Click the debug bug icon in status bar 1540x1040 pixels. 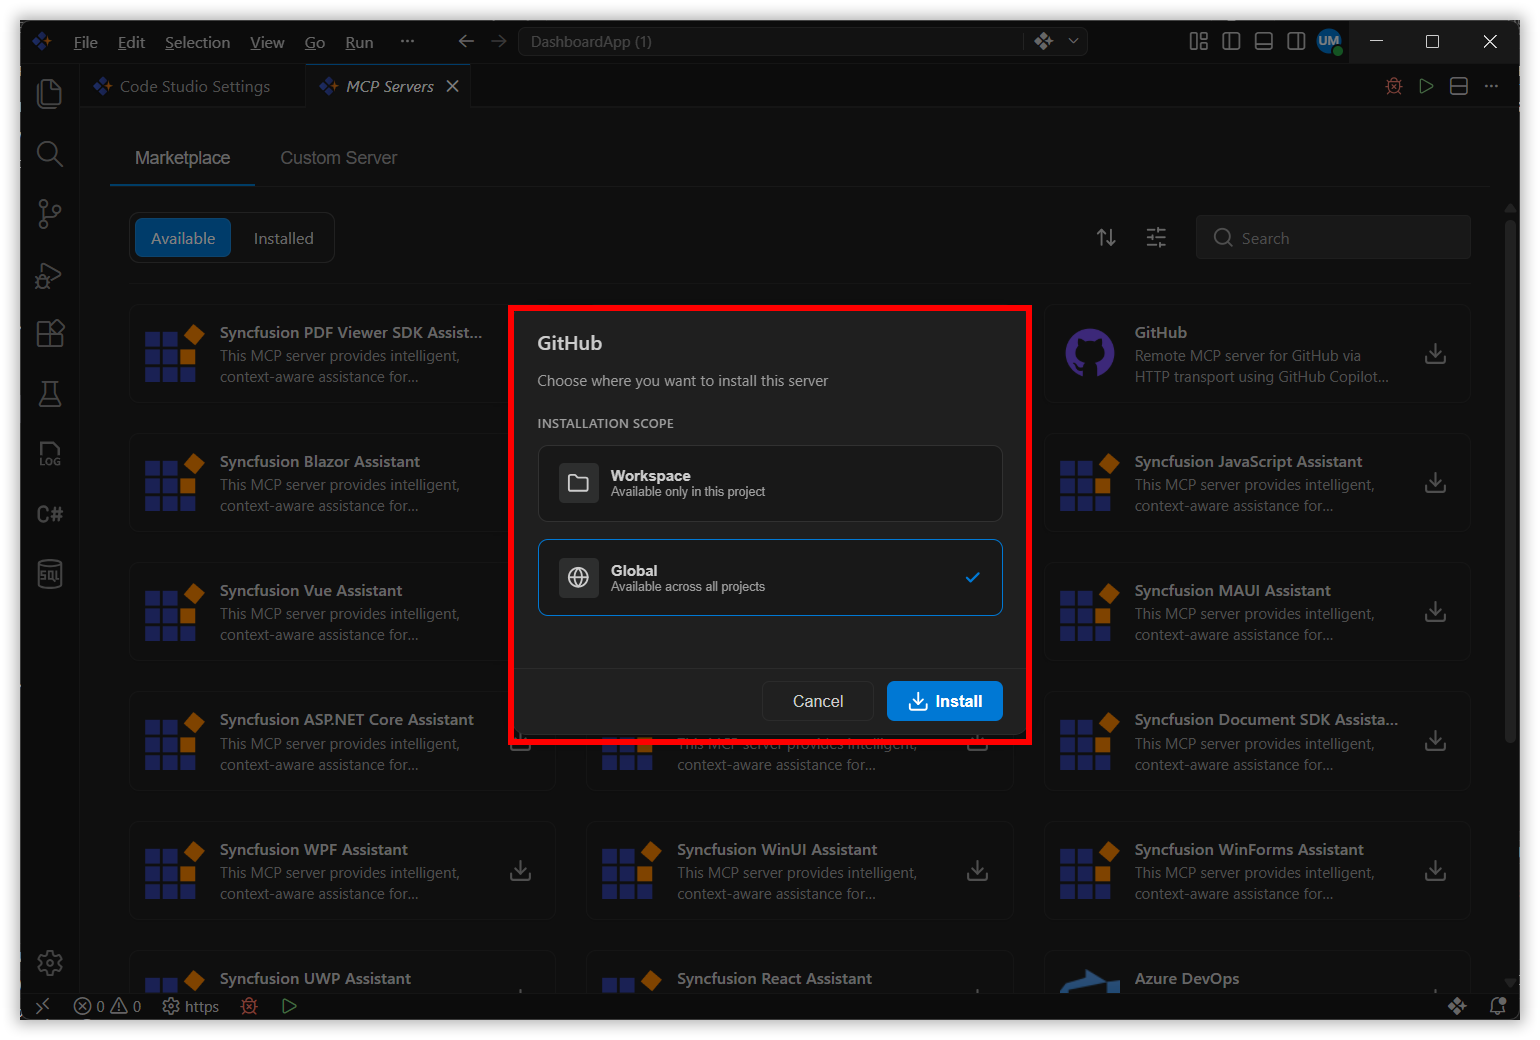pyautogui.click(x=249, y=1006)
